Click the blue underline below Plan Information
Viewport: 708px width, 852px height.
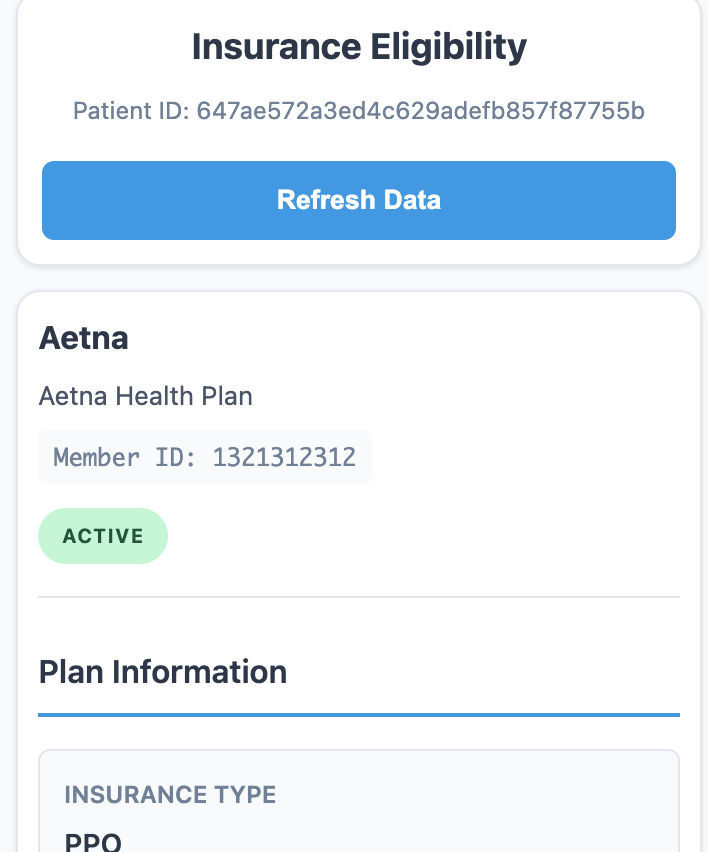pyautogui.click(x=358, y=715)
